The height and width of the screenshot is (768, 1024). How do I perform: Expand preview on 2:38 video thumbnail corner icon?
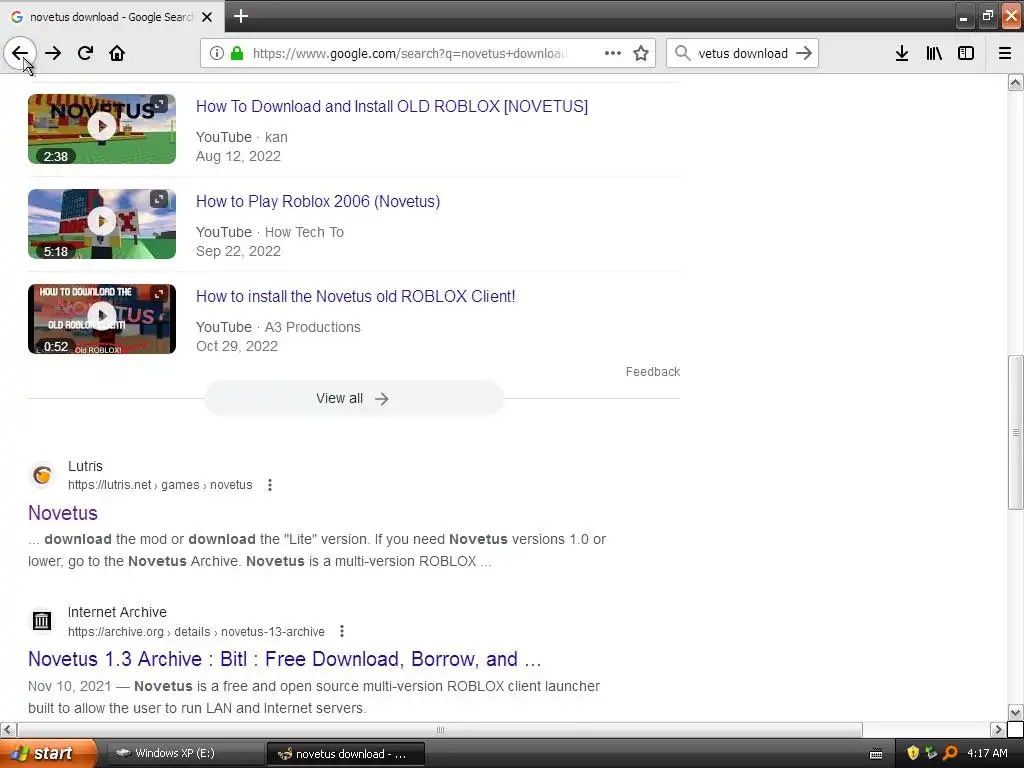[x=159, y=104]
